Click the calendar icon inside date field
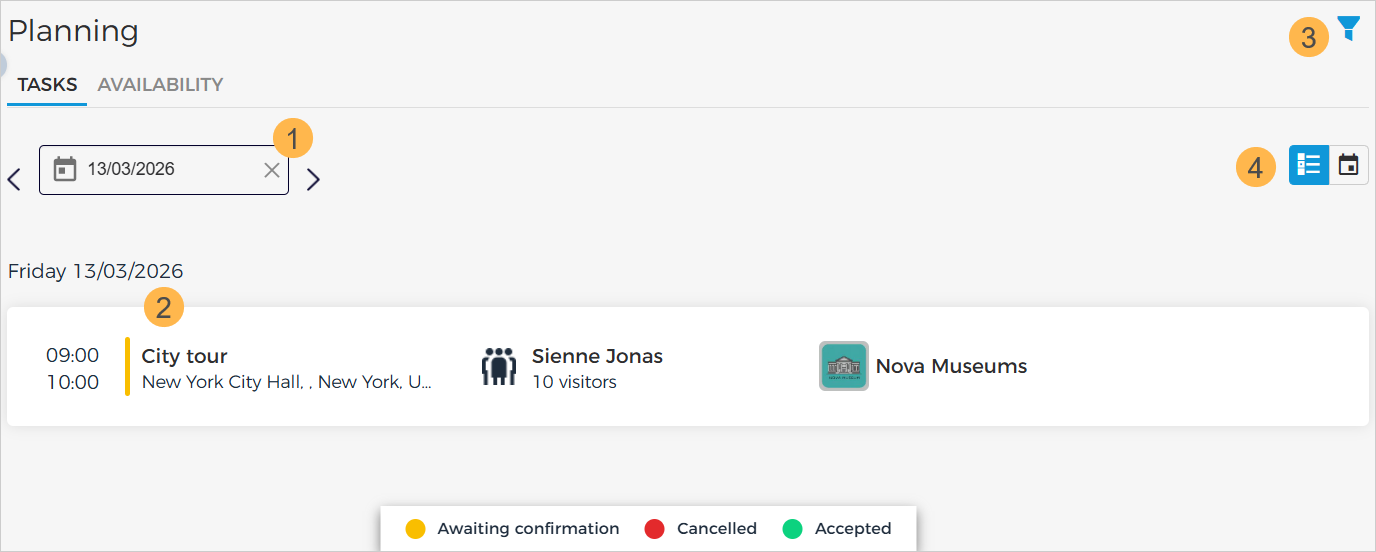 [65, 169]
